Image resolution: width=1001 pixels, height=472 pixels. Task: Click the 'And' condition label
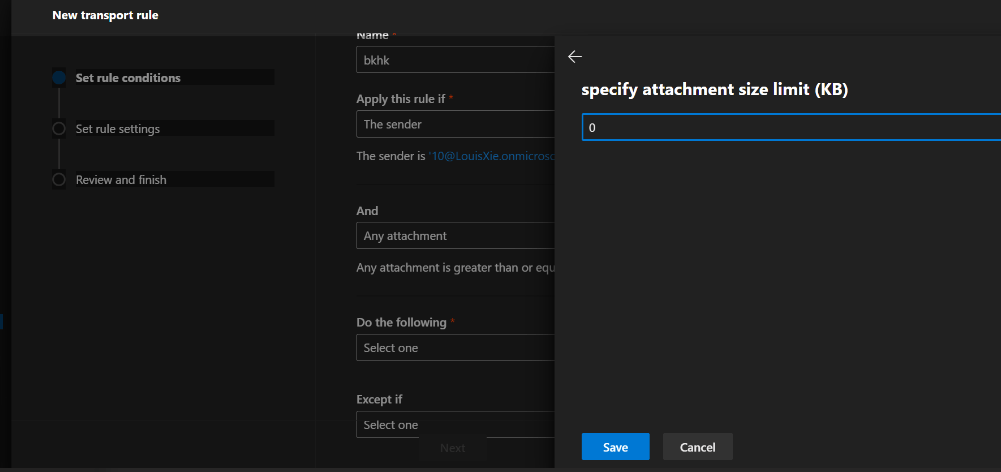pos(367,211)
